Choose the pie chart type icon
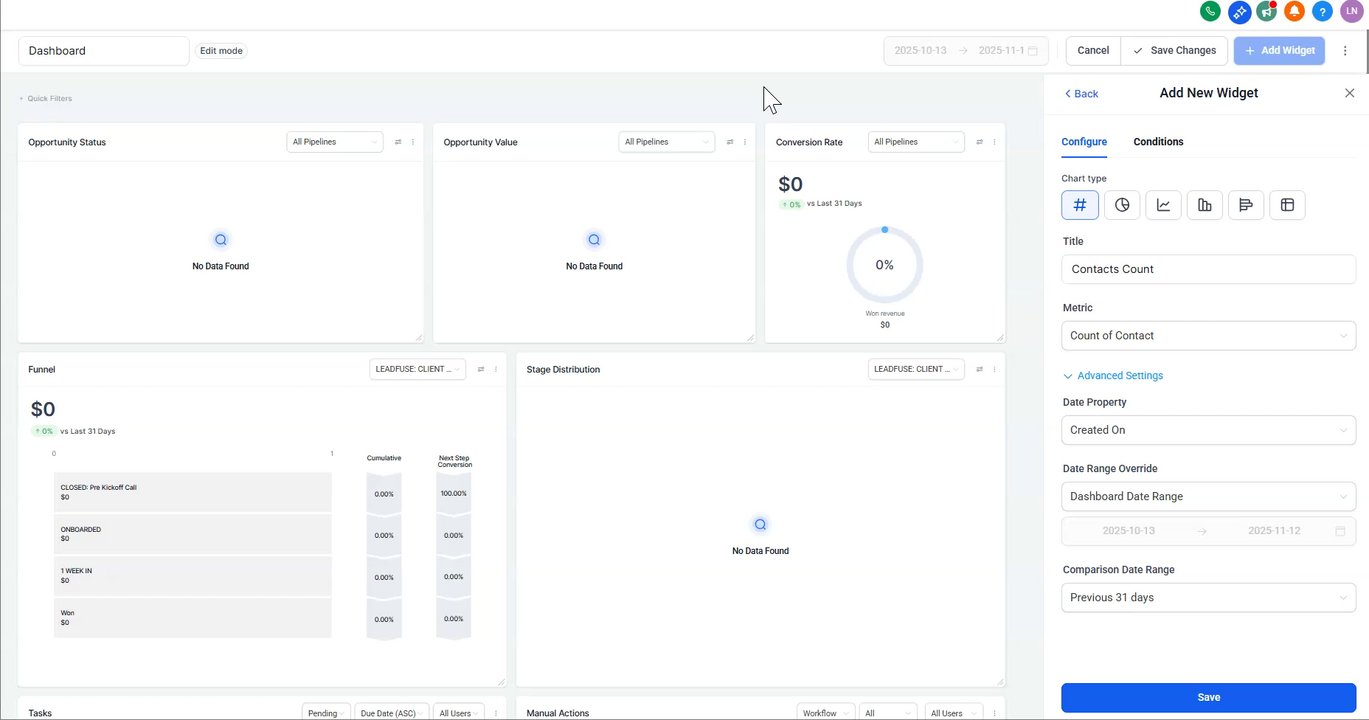This screenshot has height=720, width=1369. tap(1122, 205)
